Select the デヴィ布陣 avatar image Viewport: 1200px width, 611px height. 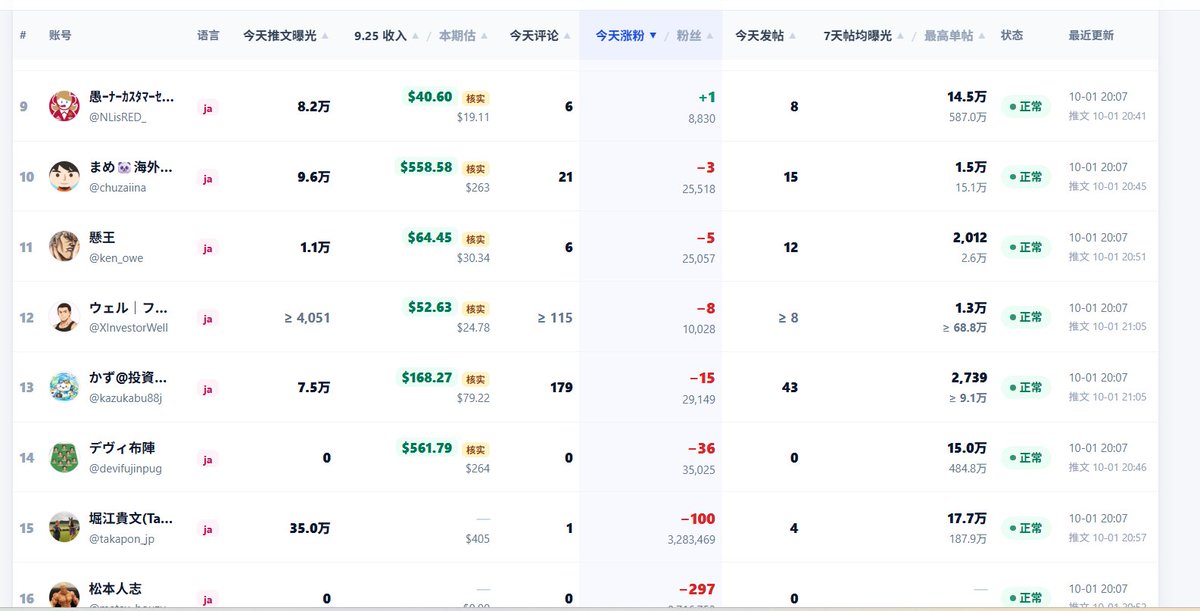click(64, 457)
